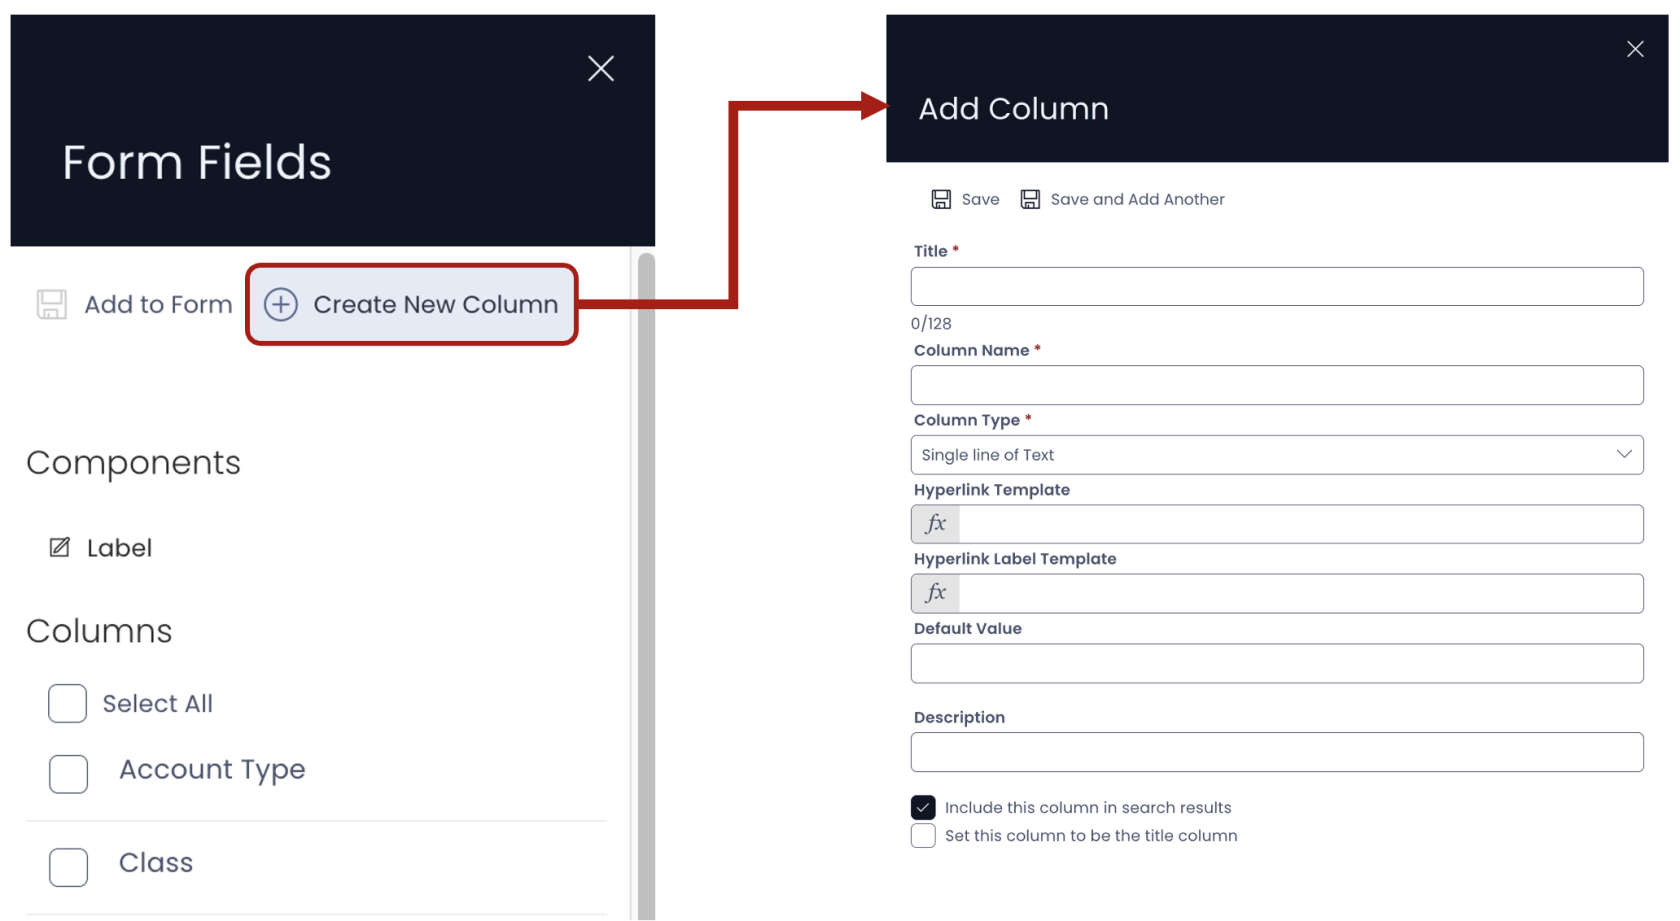
Task: Click the Save button
Action: pos(979,198)
